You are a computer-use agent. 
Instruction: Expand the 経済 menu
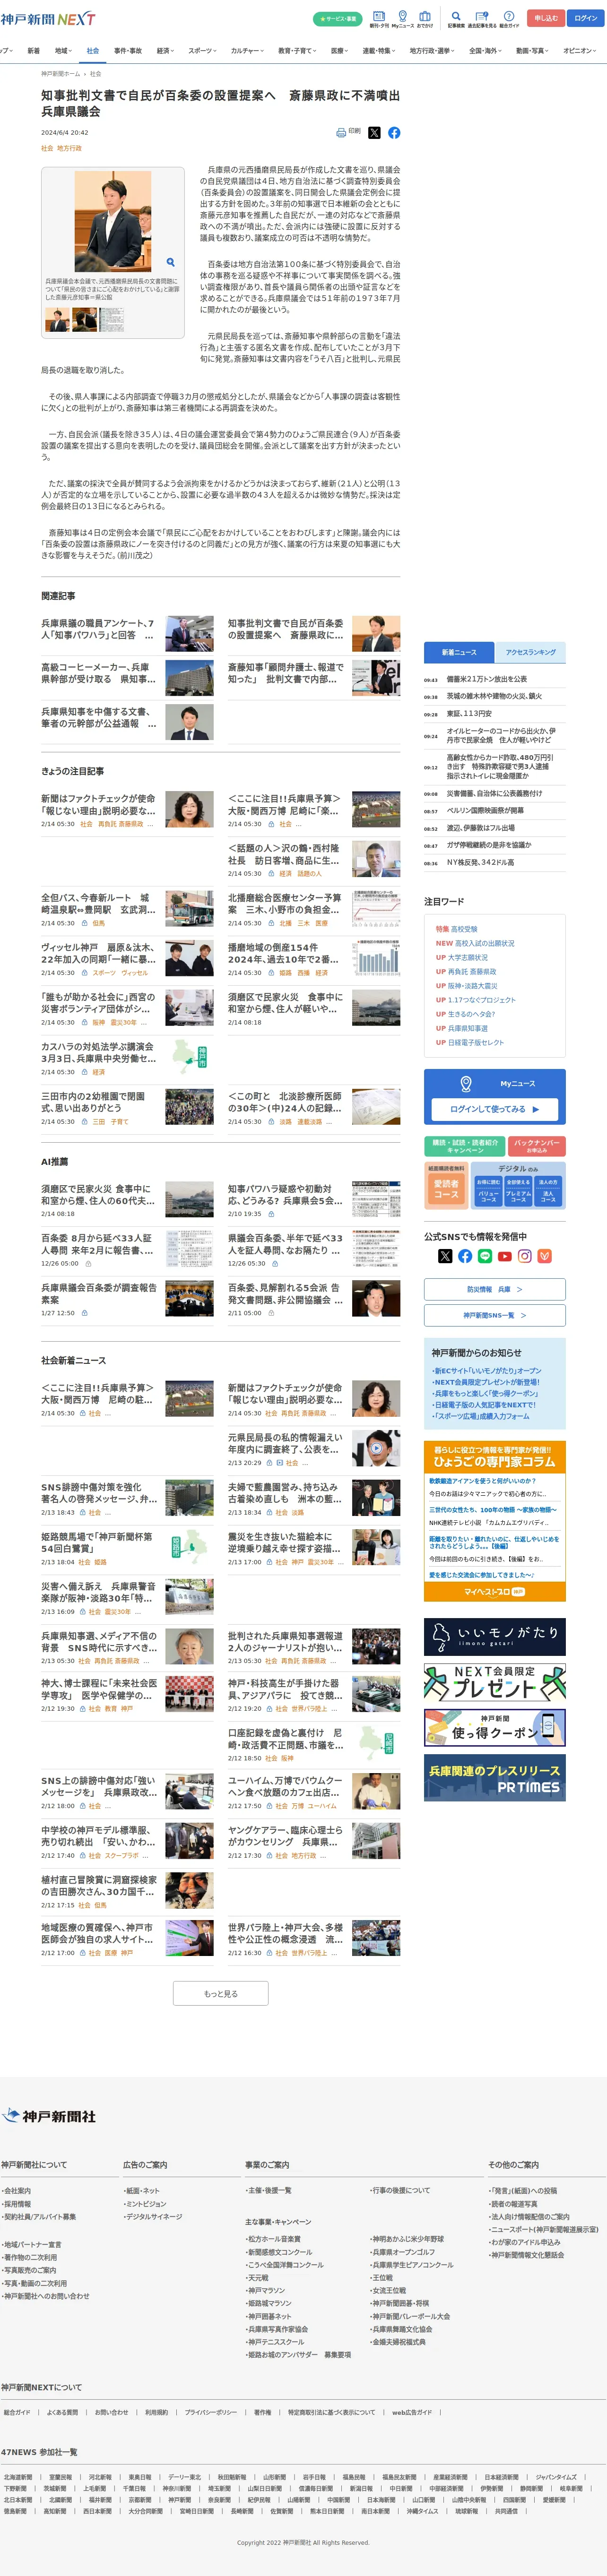point(165,51)
